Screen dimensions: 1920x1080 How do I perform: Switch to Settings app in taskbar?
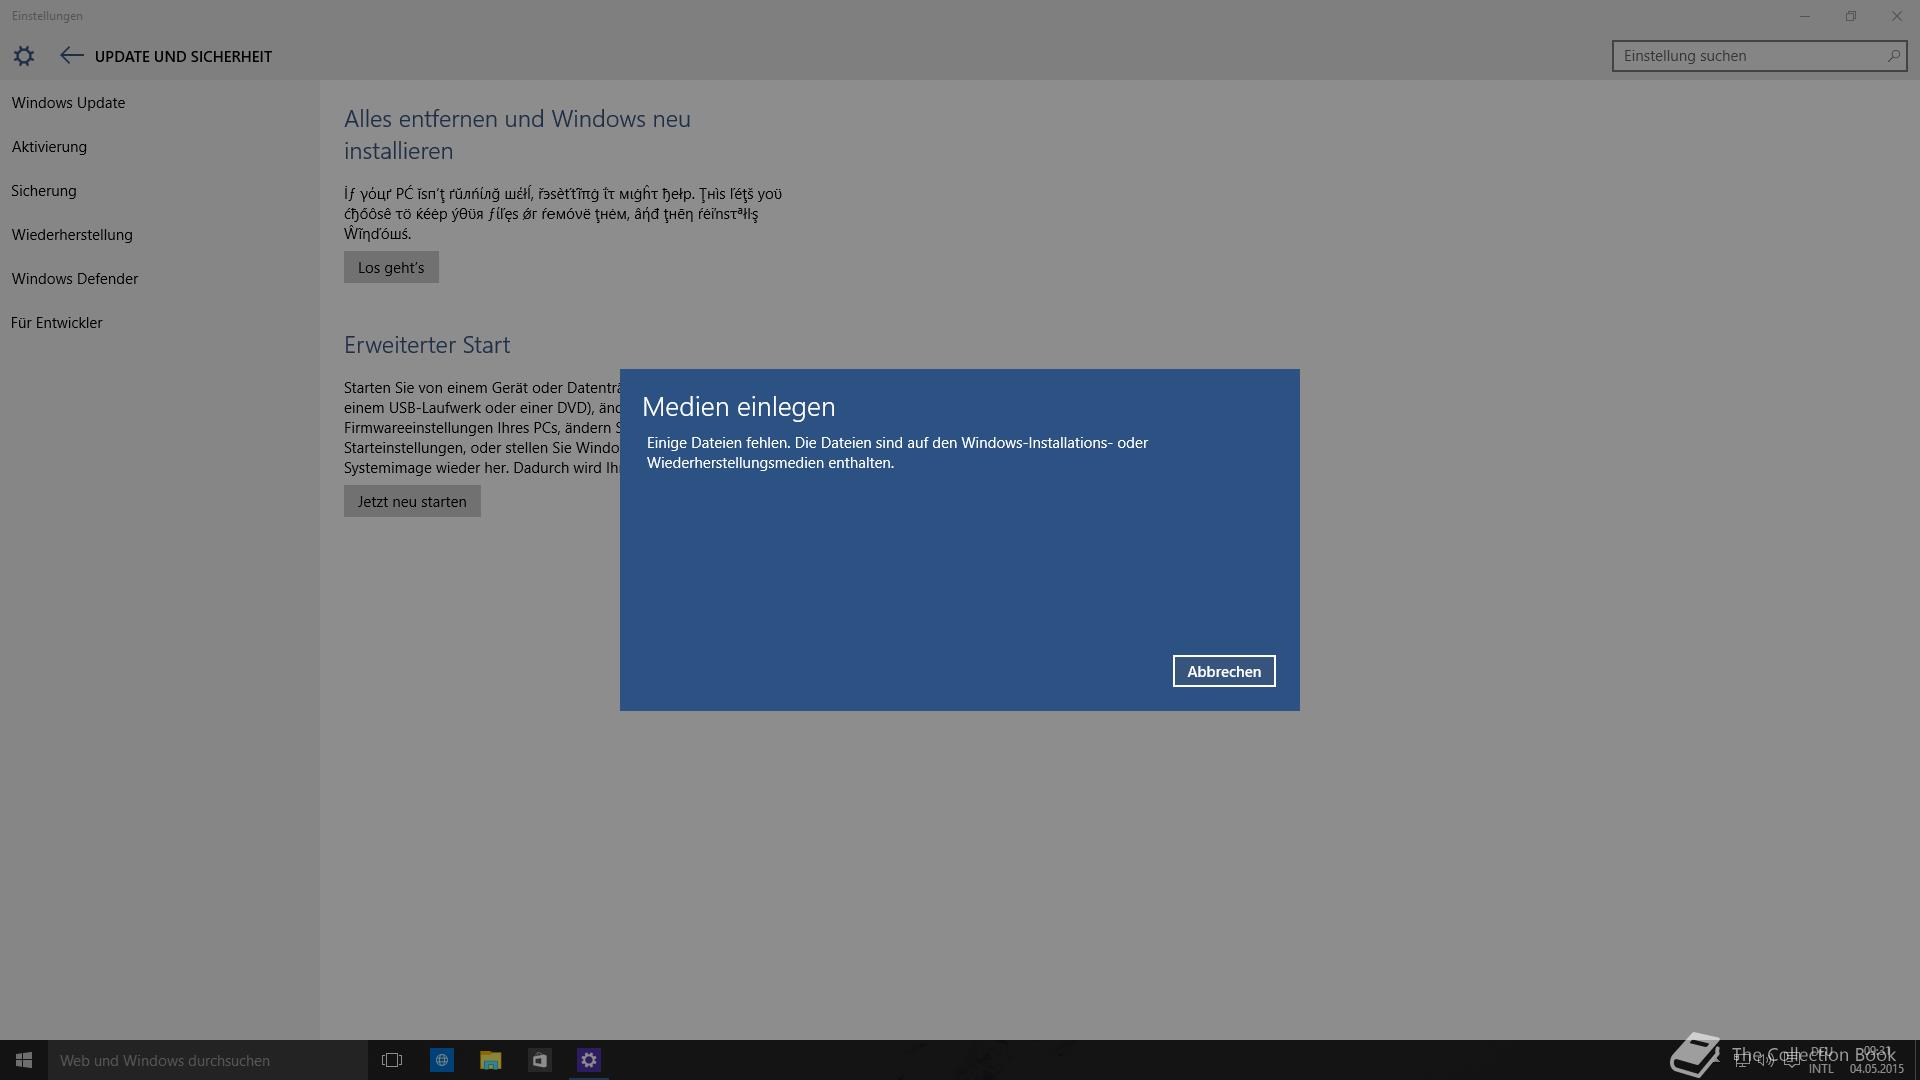588,1060
